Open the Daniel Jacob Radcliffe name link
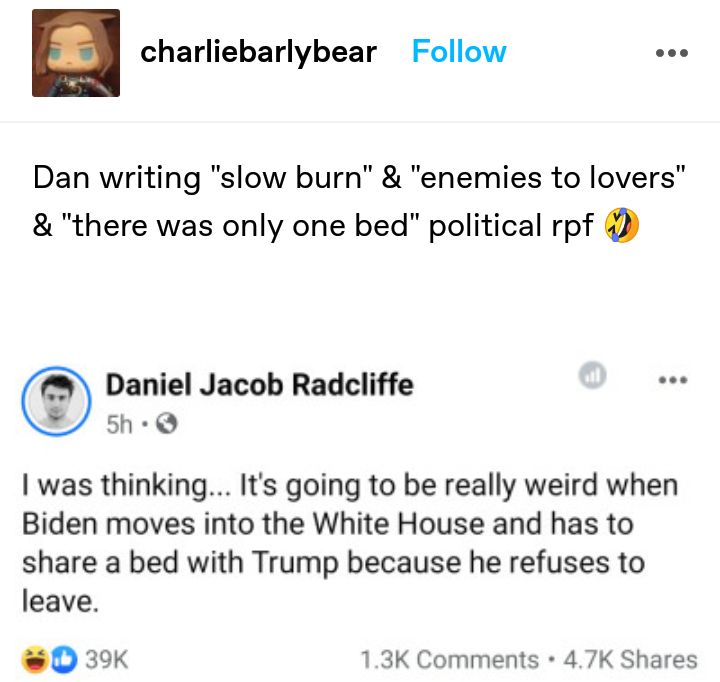Image resolution: width=720 pixels, height=682 pixels. [x=259, y=384]
